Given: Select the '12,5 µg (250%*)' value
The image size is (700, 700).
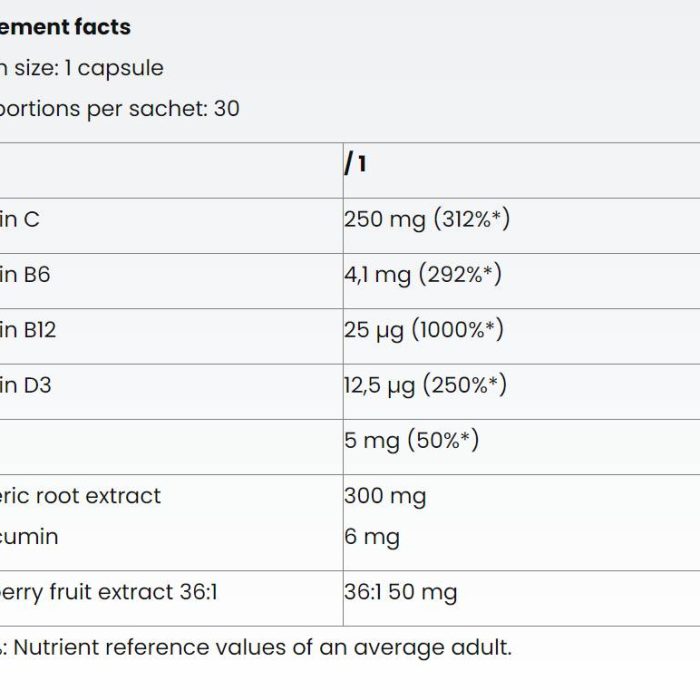Looking at the screenshot, I should pyautogui.click(x=425, y=385).
